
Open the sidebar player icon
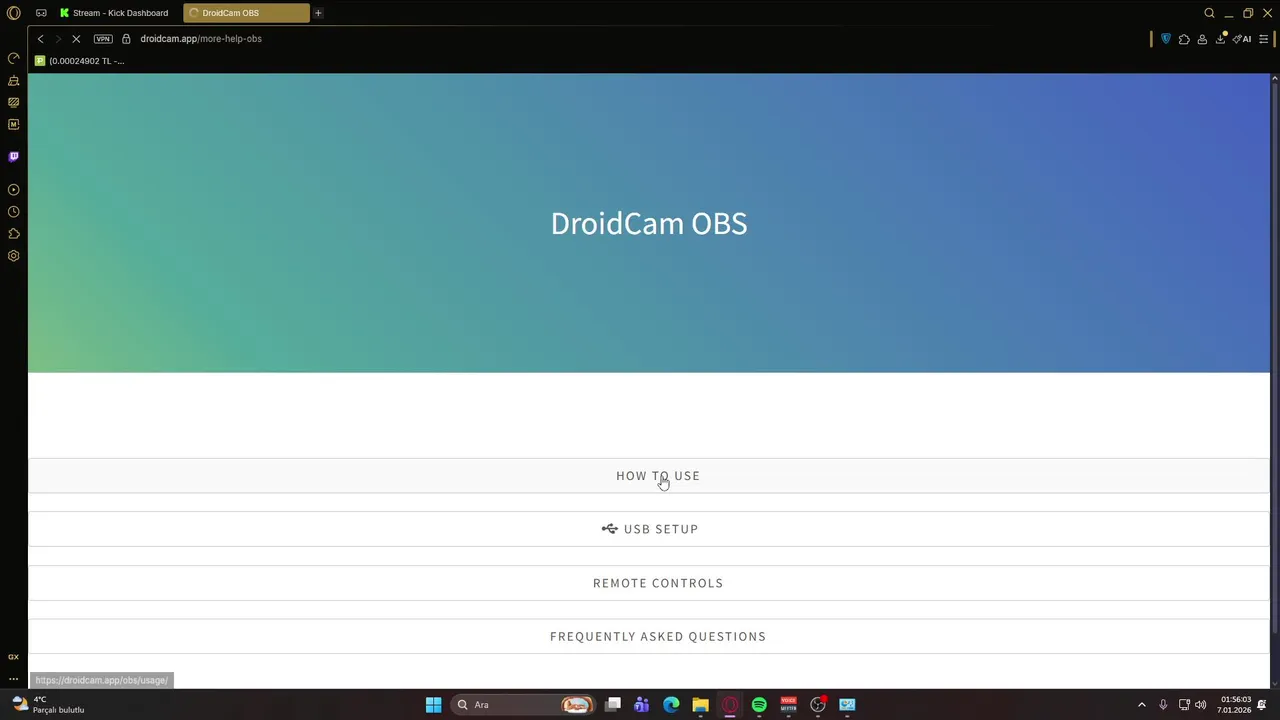coord(14,190)
